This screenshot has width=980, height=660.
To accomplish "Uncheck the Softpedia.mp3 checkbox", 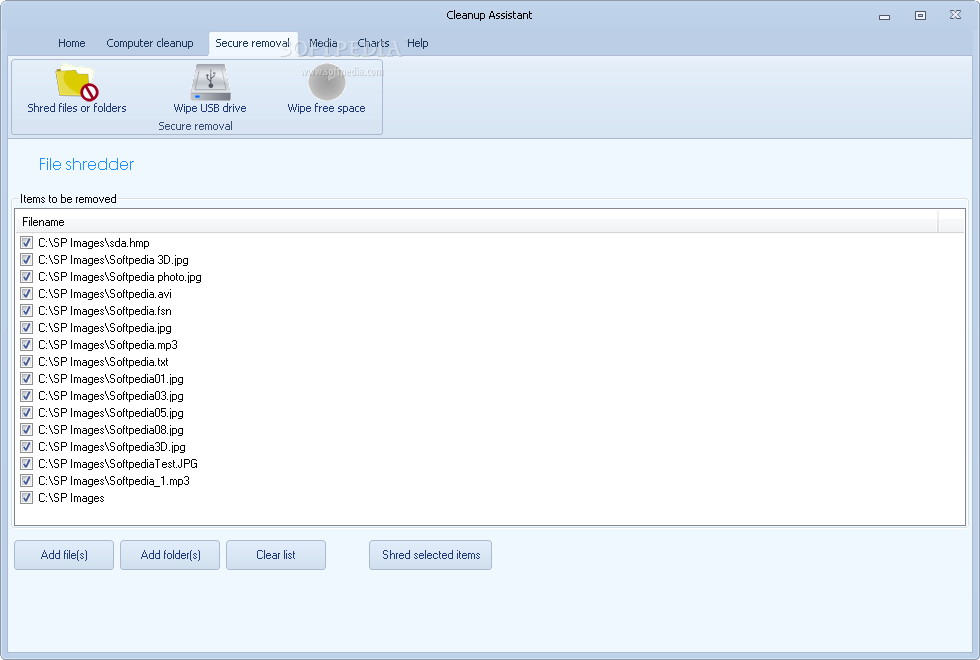I will tap(26, 344).
